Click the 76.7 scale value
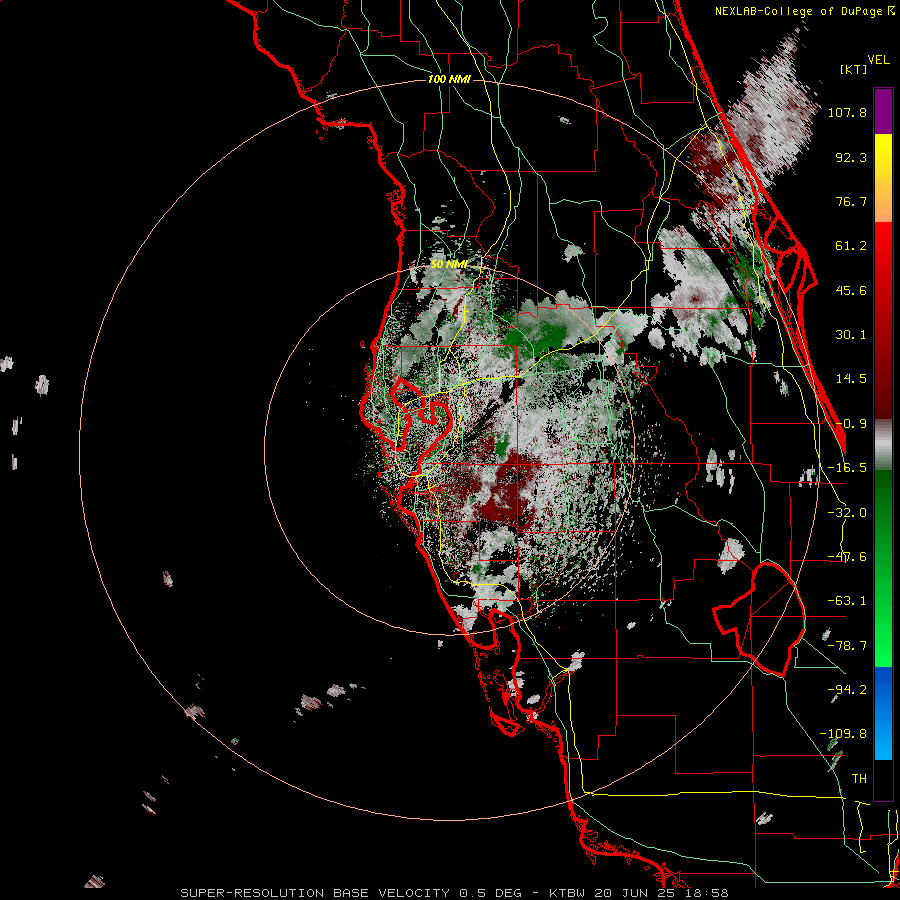 (851, 201)
